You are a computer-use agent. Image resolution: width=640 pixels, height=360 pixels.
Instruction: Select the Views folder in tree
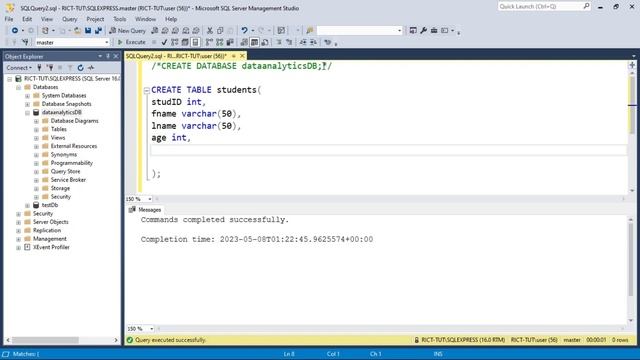click(58, 138)
